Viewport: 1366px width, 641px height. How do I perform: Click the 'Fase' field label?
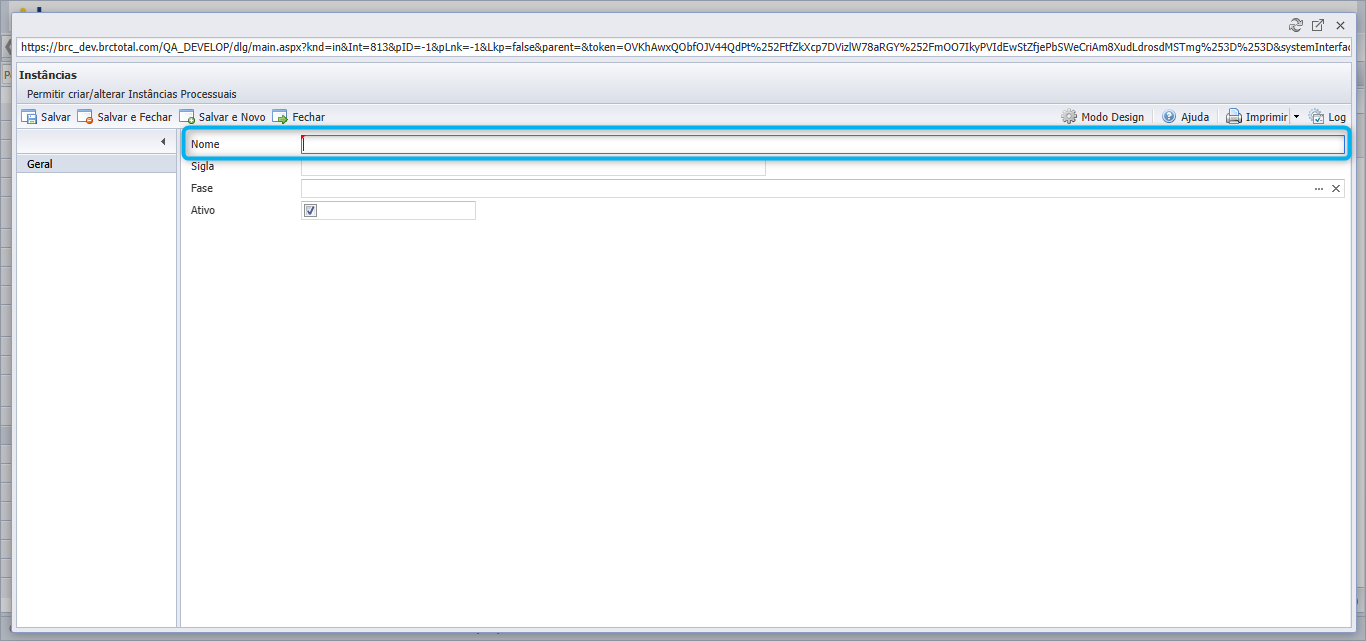click(202, 188)
